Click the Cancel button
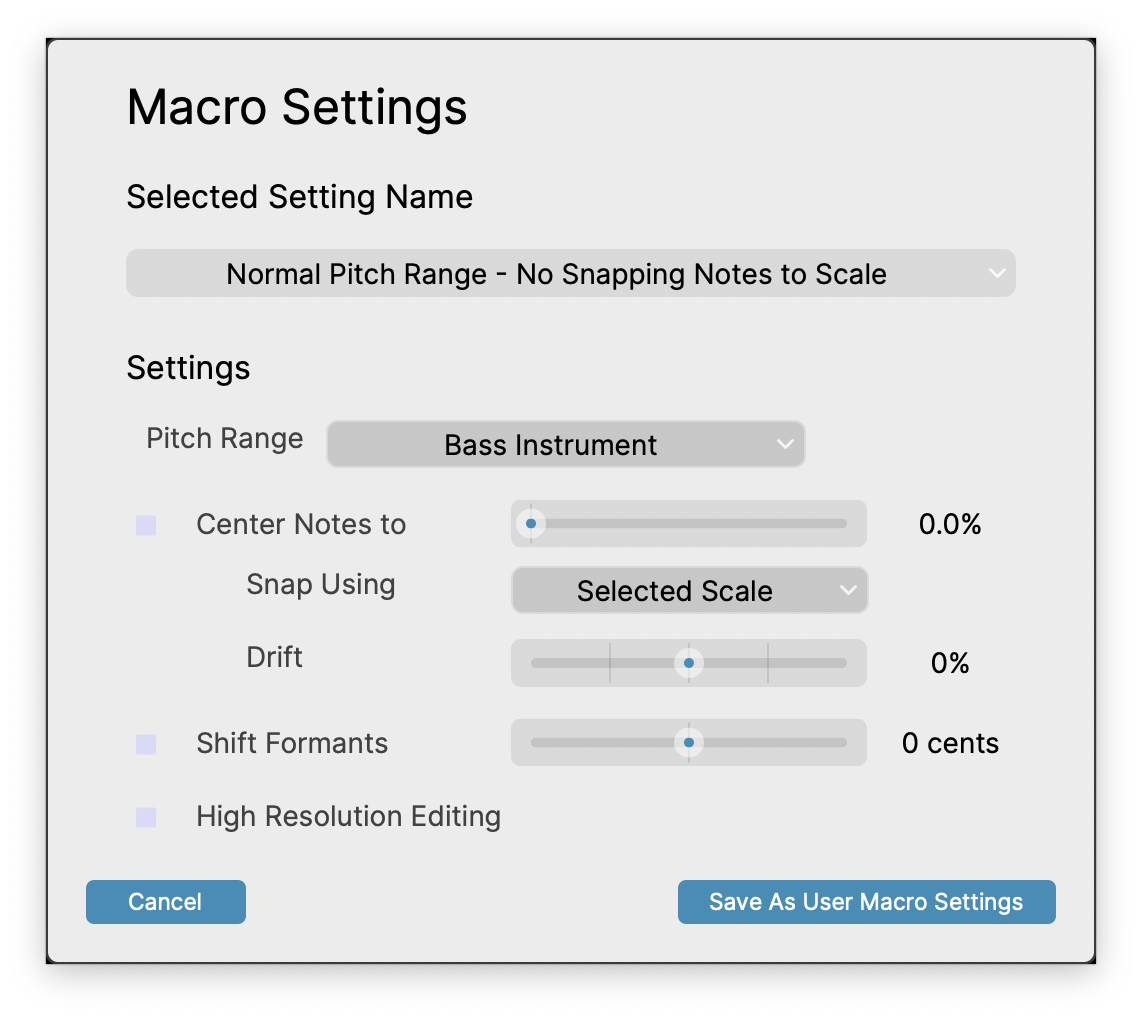The height and width of the screenshot is (1018, 1142). point(165,901)
